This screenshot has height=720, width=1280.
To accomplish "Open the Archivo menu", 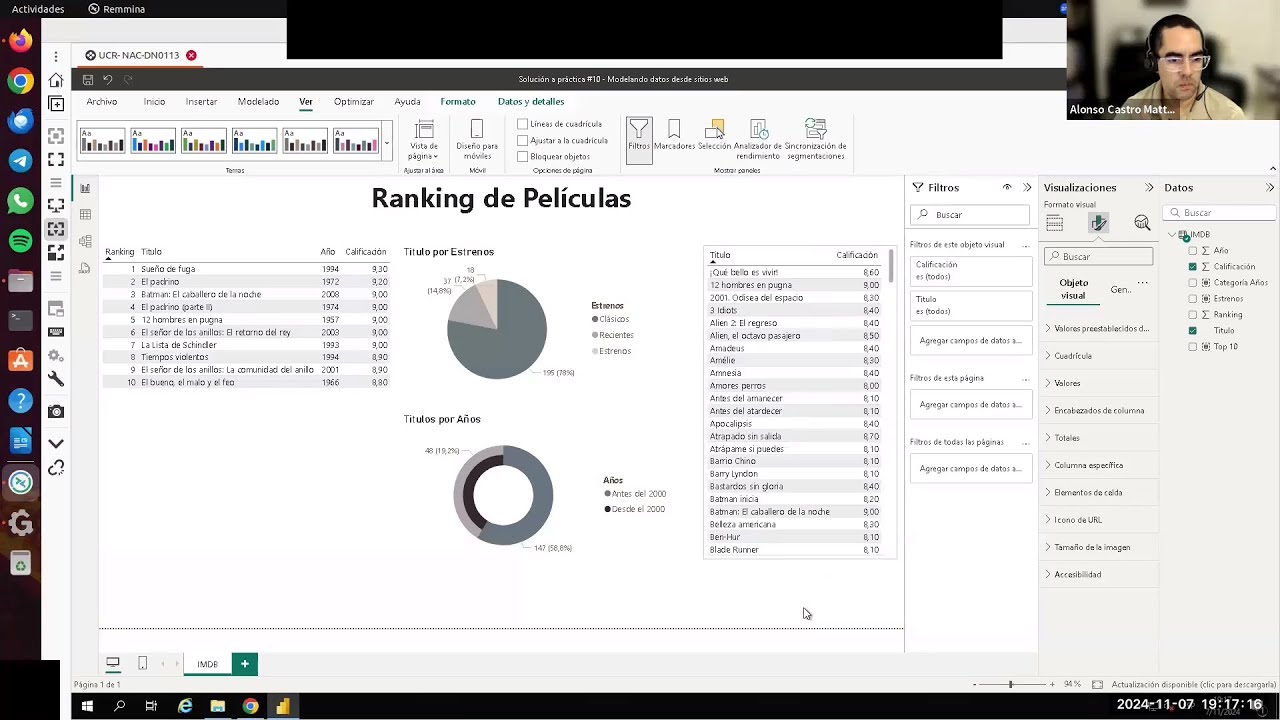I will [101, 101].
